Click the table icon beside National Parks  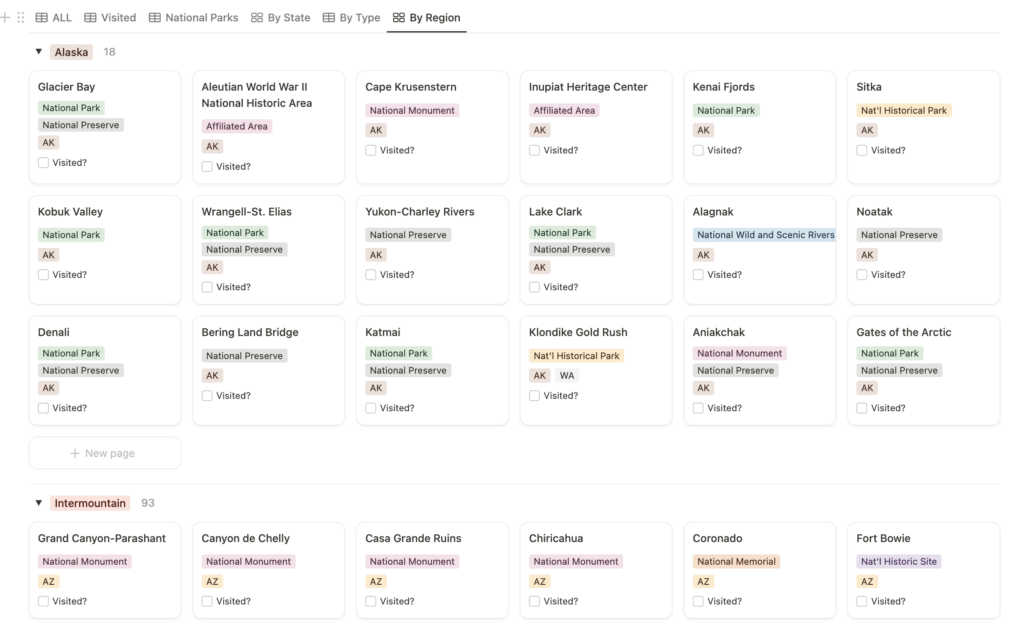[x=154, y=17]
